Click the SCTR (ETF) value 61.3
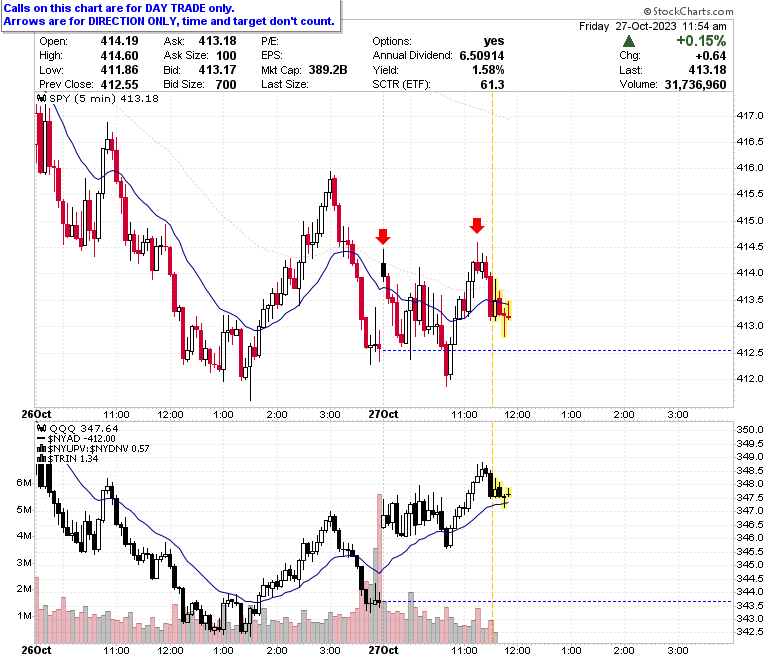This screenshot has height=659, width=780. [x=492, y=85]
